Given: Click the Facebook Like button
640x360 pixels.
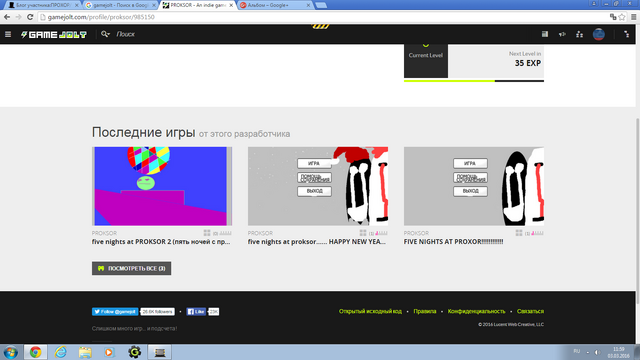Looking at the screenshot, I should point(196,312).
